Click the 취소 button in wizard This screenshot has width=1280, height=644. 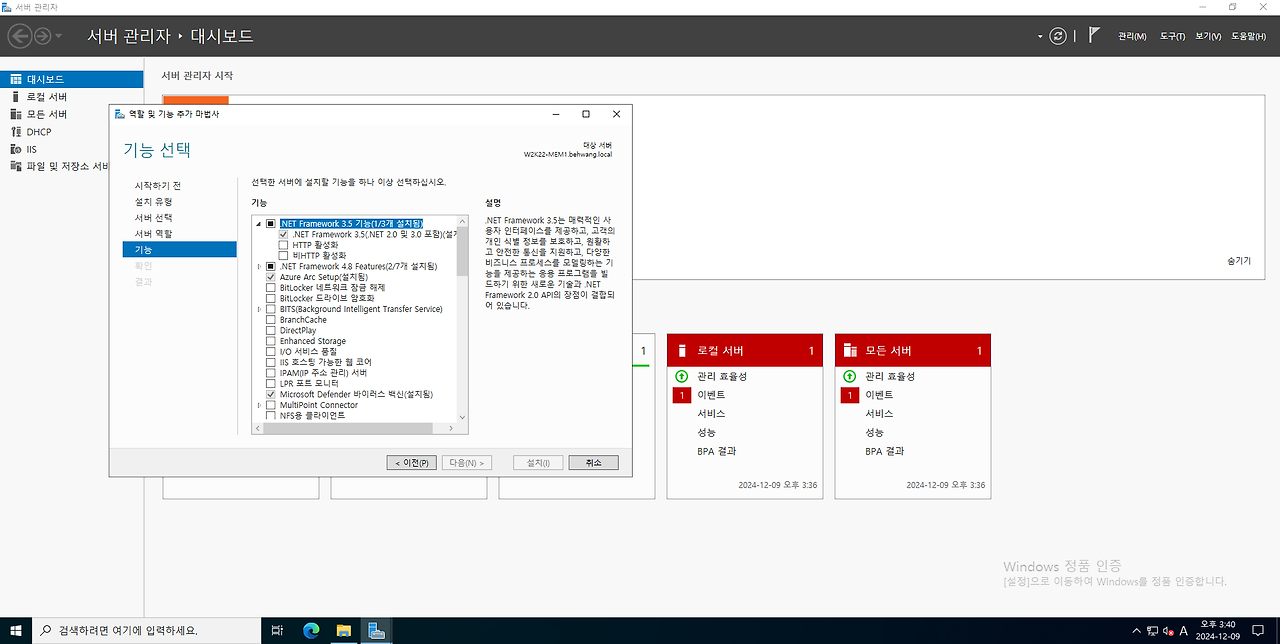pos(593,463)
